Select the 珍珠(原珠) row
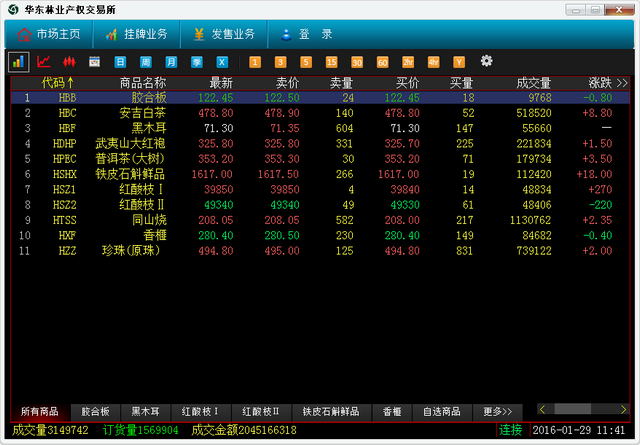Screen dimensions: 640x445 coord(320,251)
